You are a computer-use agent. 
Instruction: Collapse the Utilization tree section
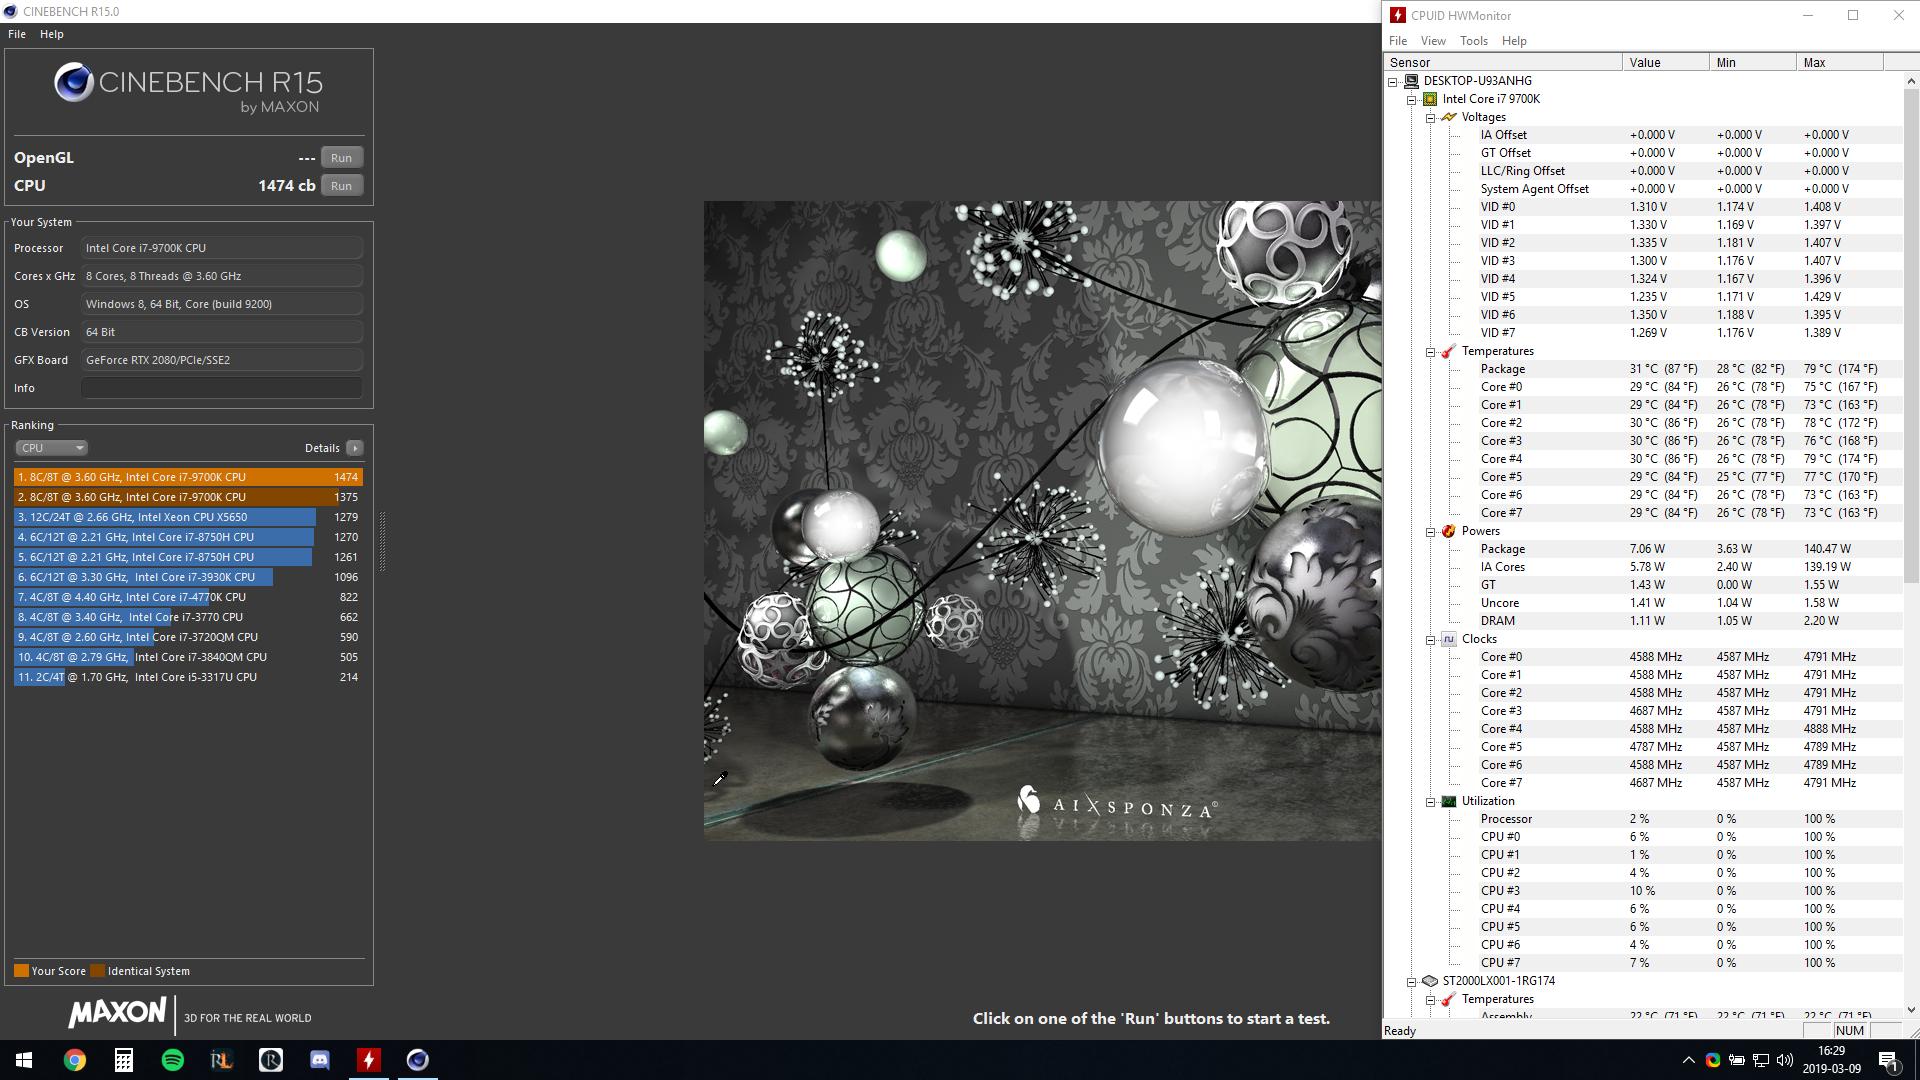(1431, 801)
